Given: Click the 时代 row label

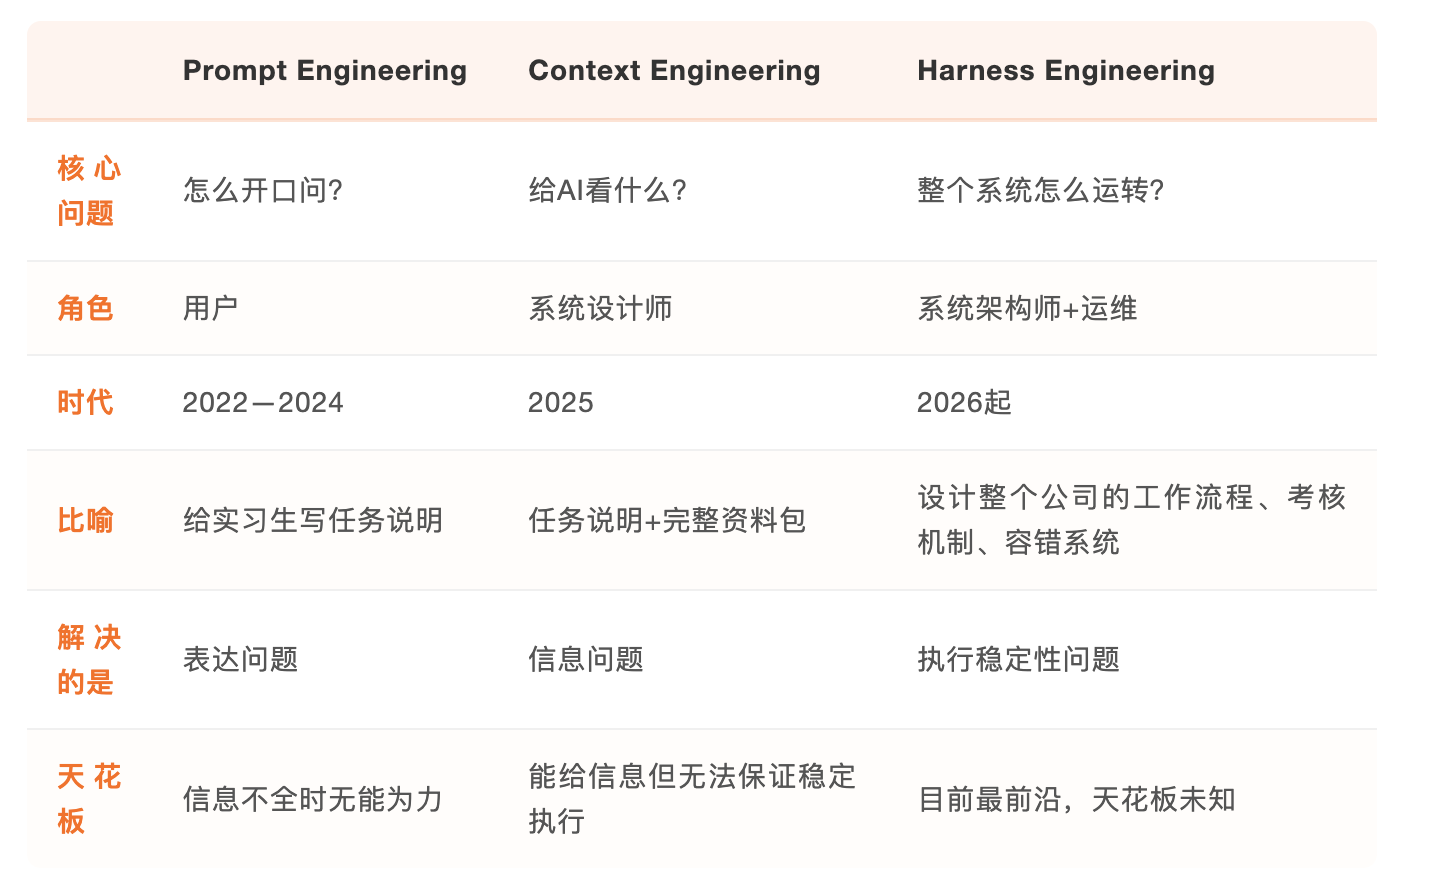Looking at the screenshot, I should point(85,402).
